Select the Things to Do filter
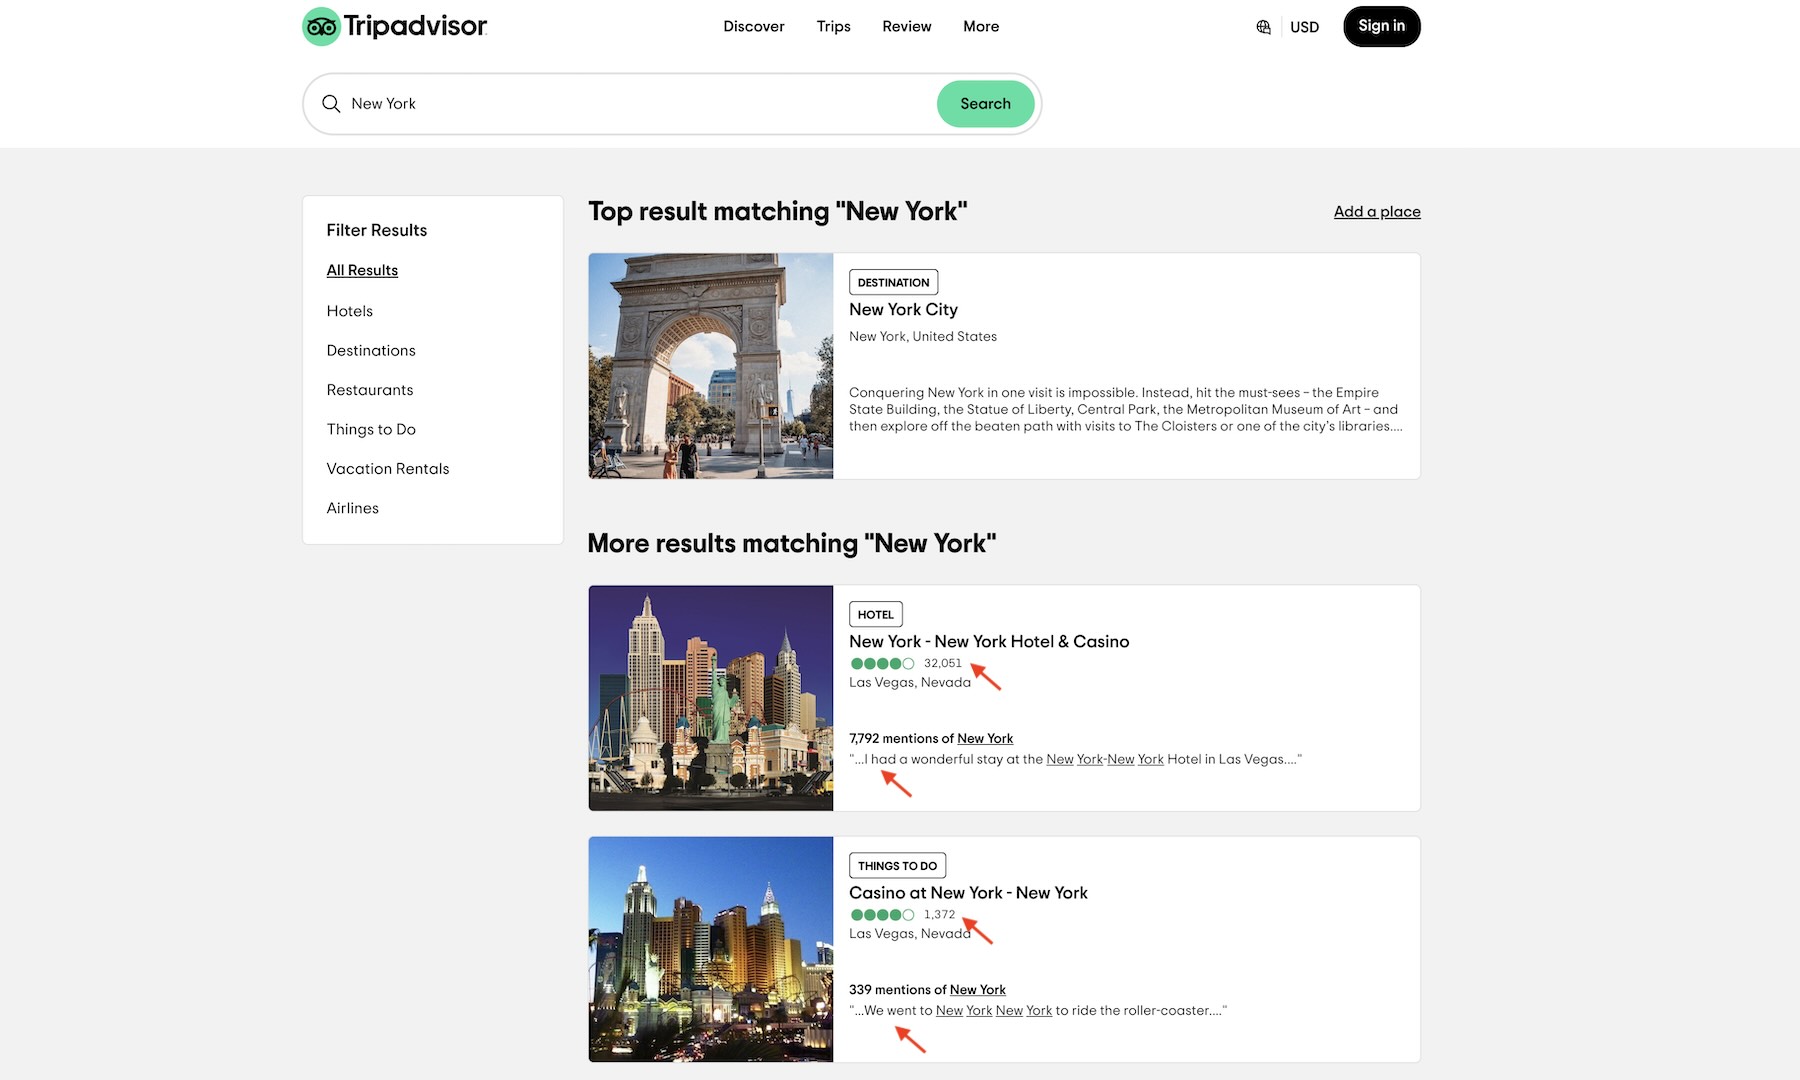The width and height of the screenshot is (1800, 1080). (370, 429)
